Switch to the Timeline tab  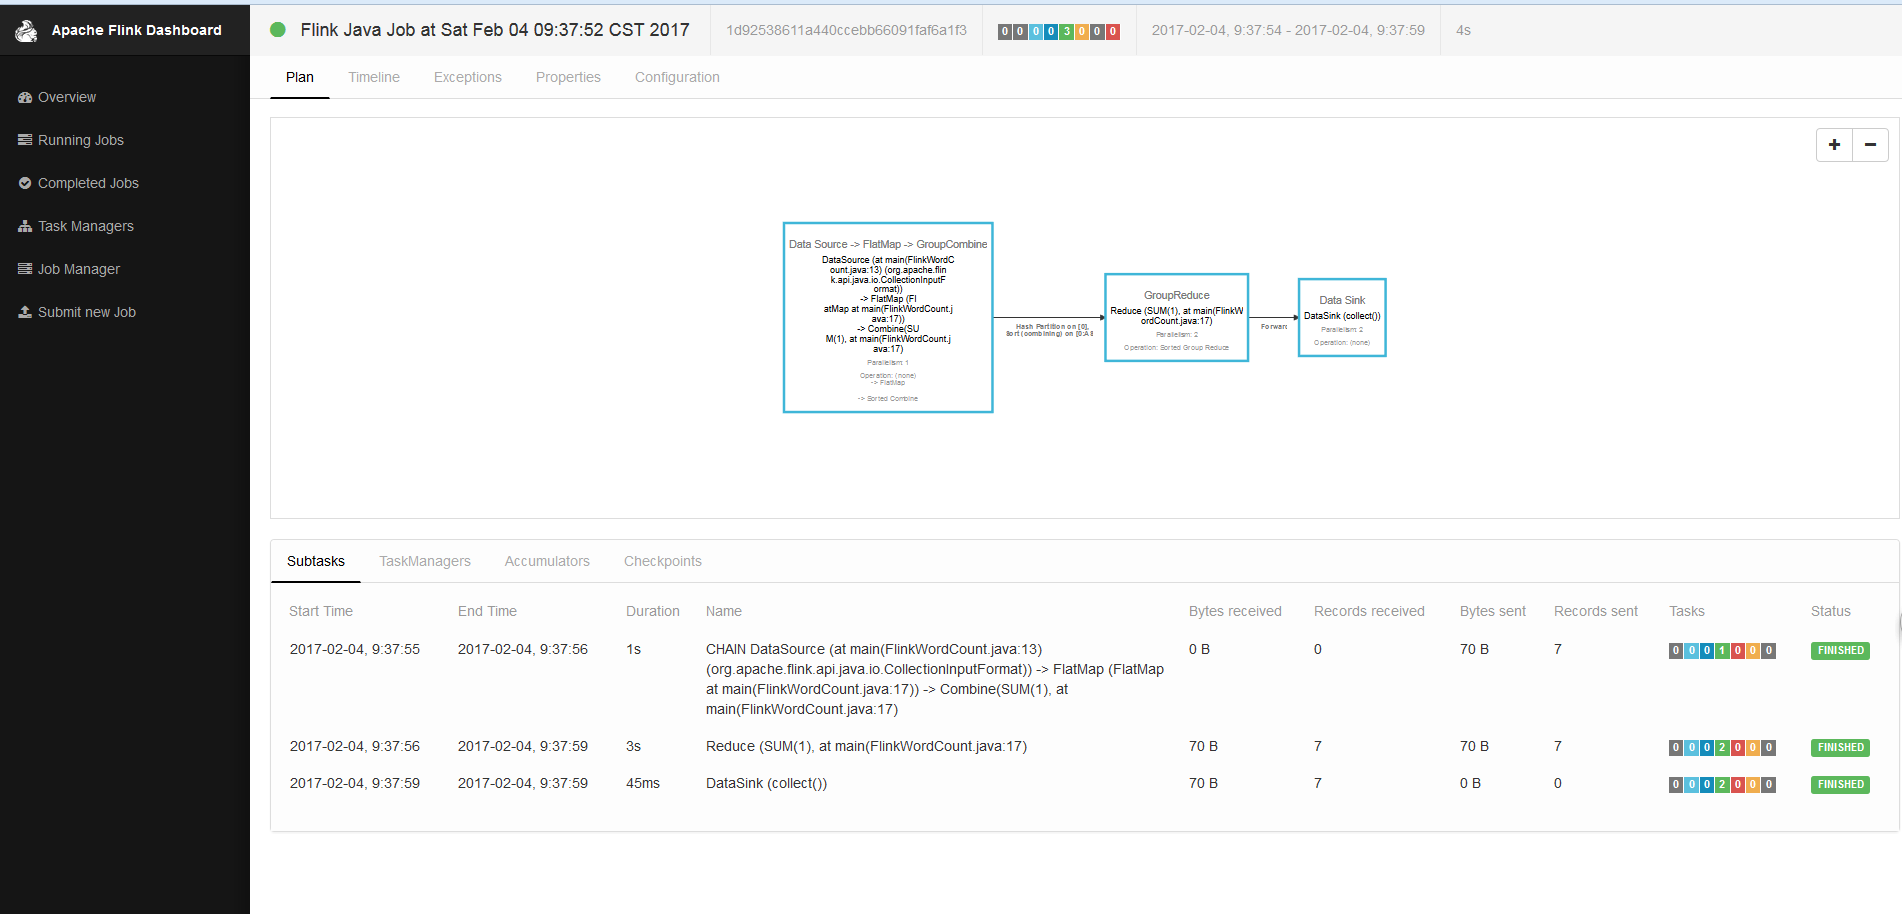click(x=374, y=77)
